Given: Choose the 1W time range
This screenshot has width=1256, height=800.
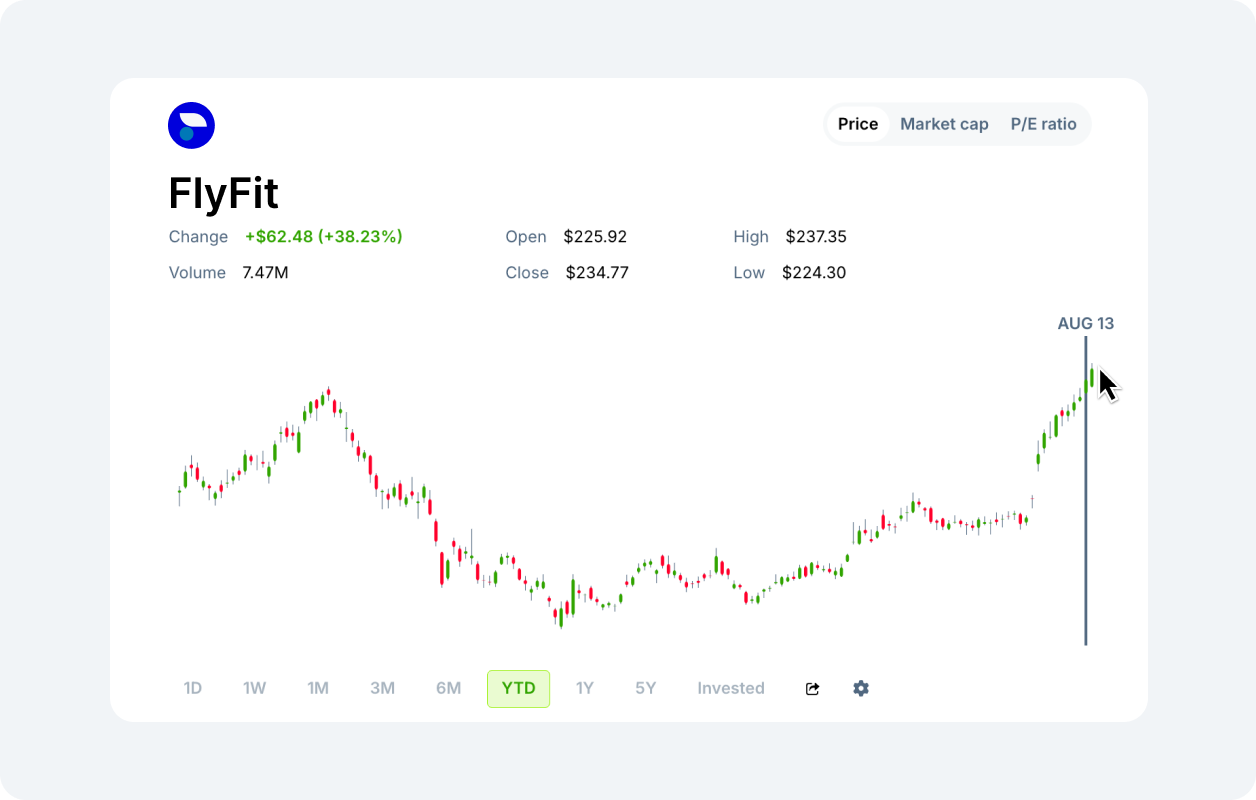Looking at the screenshot, I should point(254,688).
